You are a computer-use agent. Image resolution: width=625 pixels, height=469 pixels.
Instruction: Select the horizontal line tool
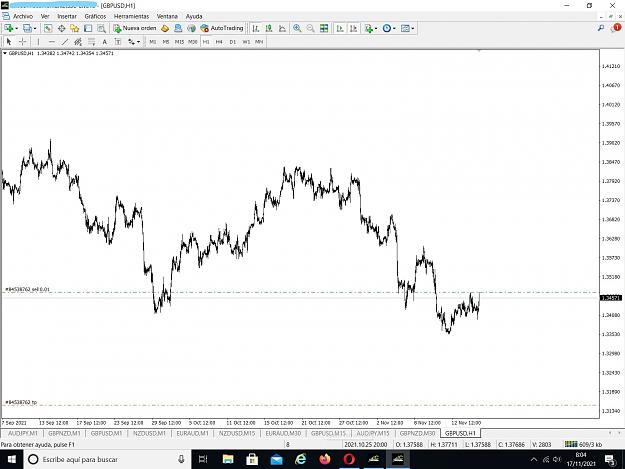[x=51, y=41]
